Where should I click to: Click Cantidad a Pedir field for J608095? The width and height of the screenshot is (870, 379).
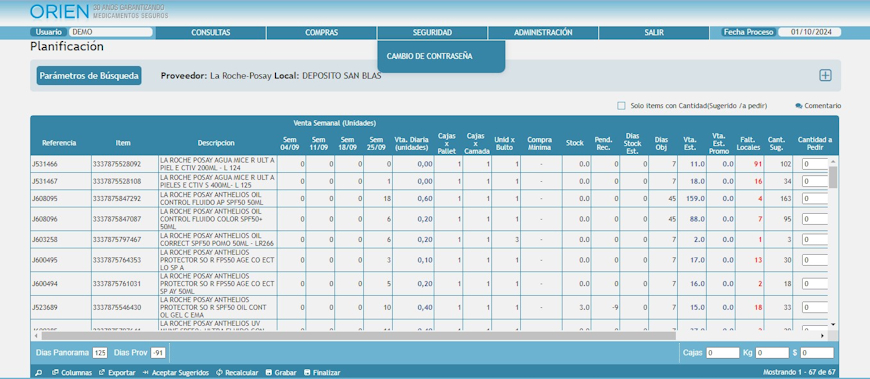[815, 199]
